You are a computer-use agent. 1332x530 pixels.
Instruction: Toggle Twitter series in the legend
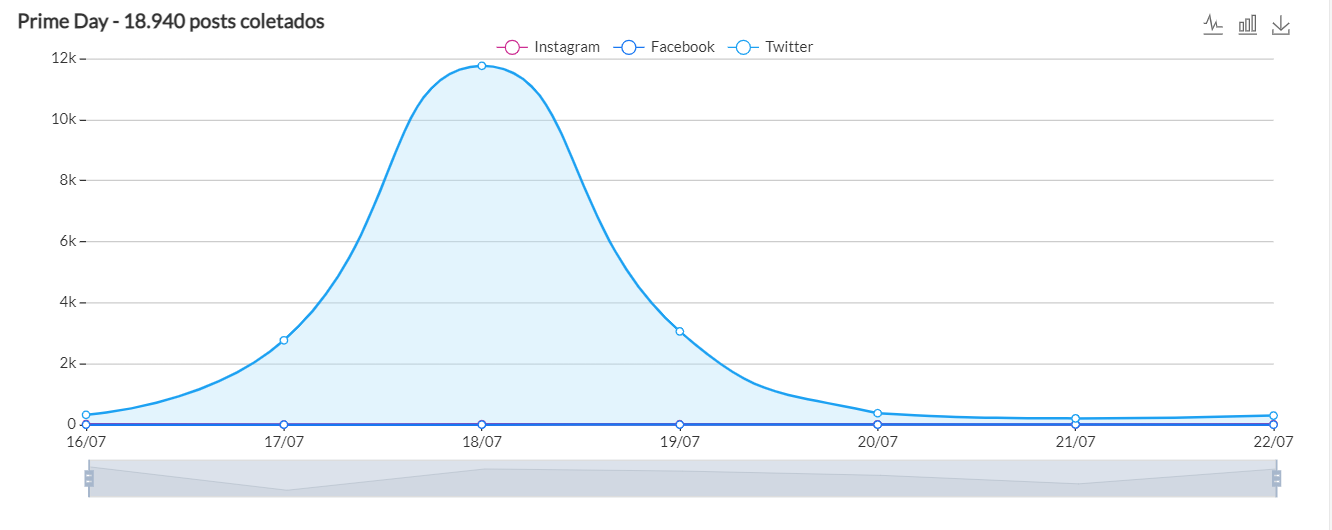coord(775,47)
